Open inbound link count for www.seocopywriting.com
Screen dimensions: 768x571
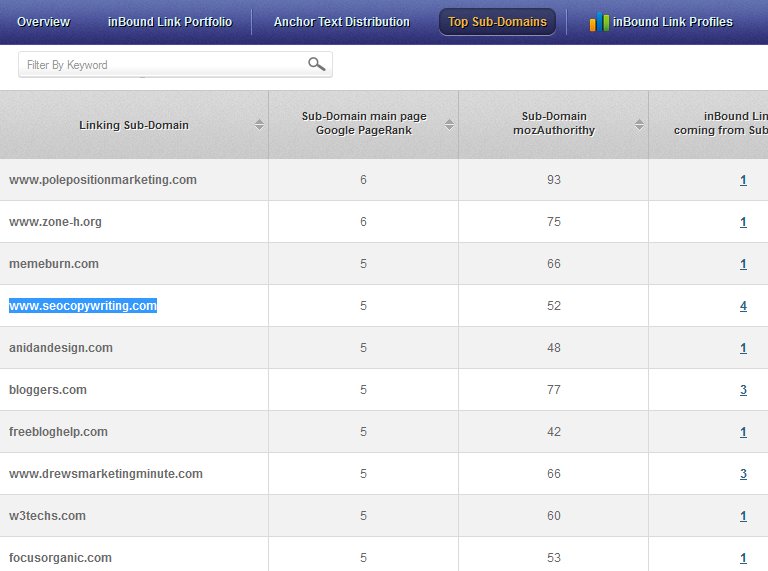point(743,306)
